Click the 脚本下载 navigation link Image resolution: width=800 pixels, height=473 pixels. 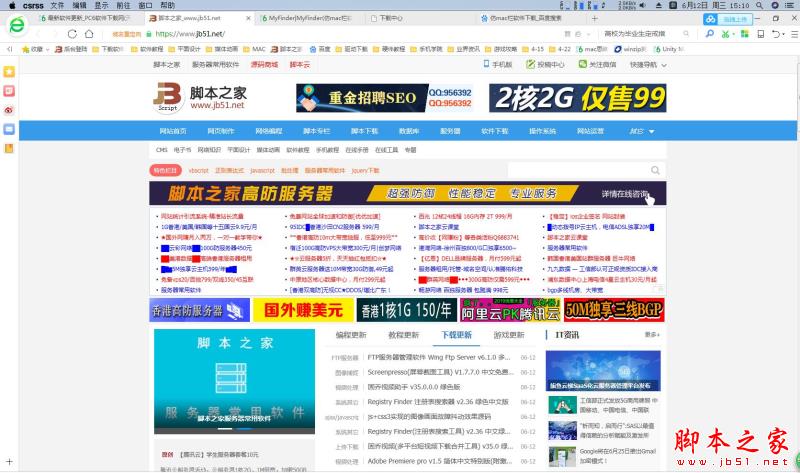pos(364,131)
